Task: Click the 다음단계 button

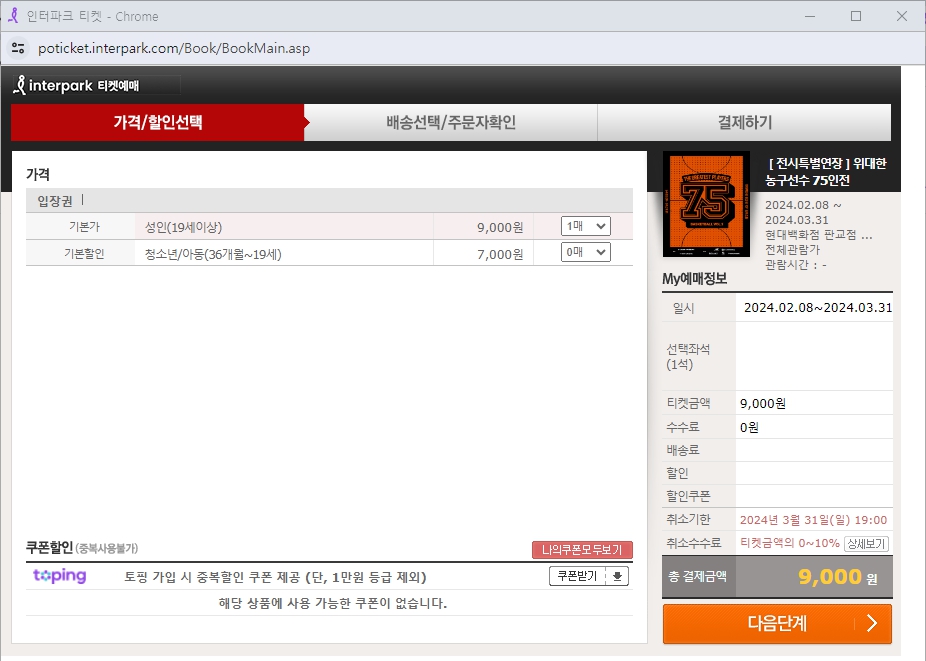Action: tap(777, 624)
